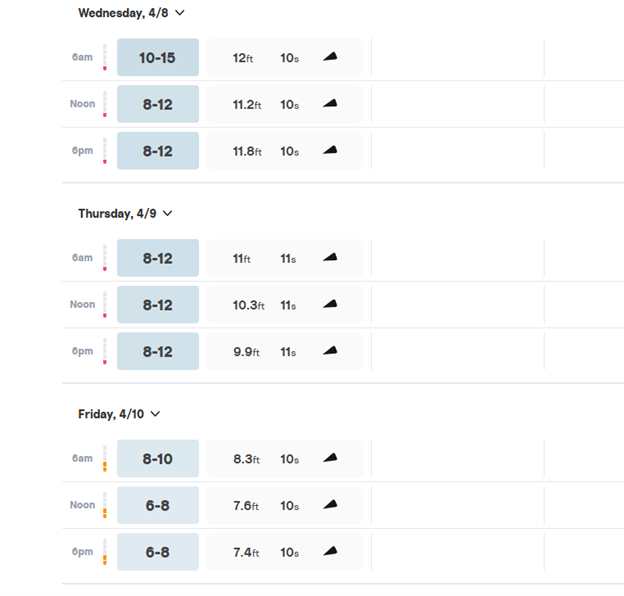624x596 pixels.
Task: Click swell direction arrow for Friday 6pm
Action: click(330, 552)
